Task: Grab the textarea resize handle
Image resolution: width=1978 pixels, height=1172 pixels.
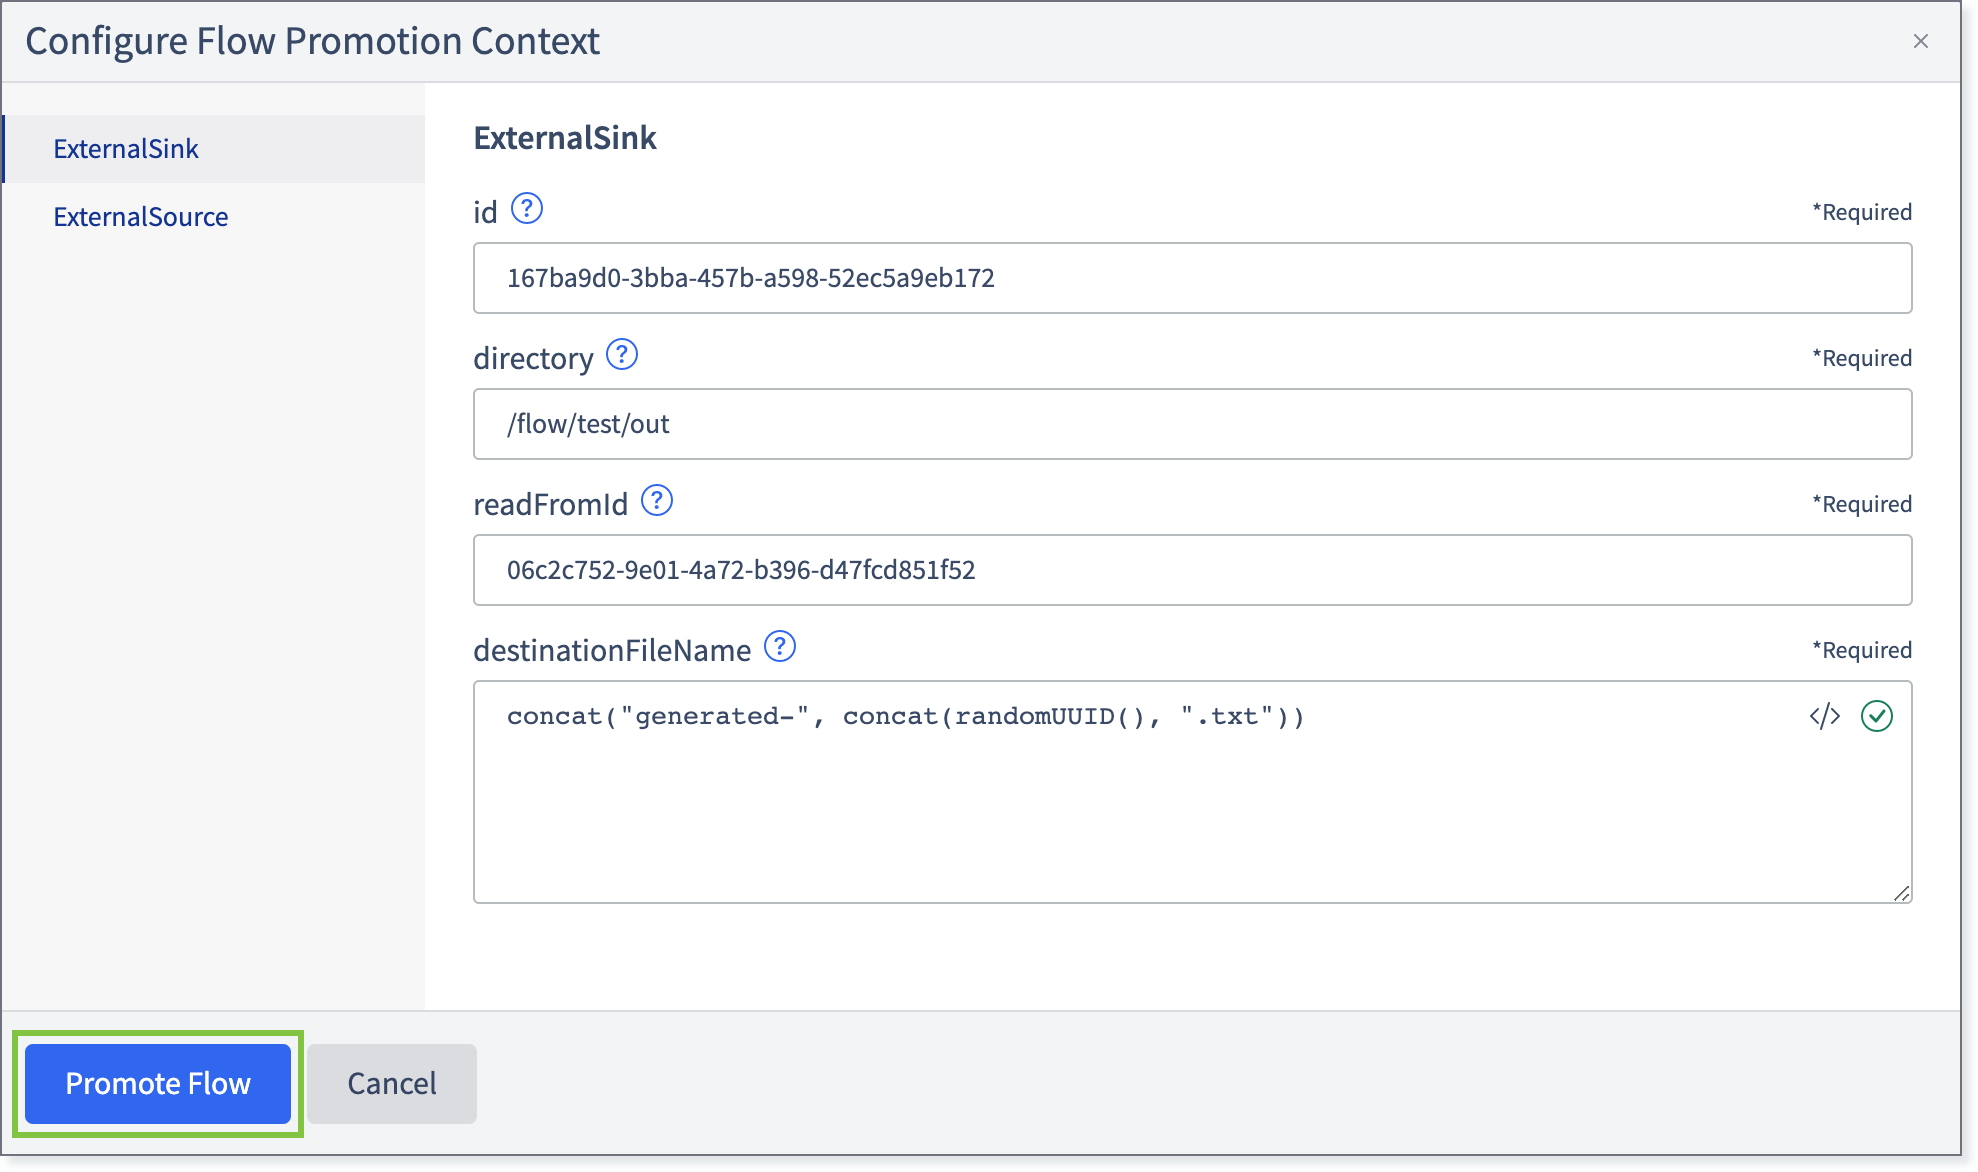Action: tap(1901, 893)
